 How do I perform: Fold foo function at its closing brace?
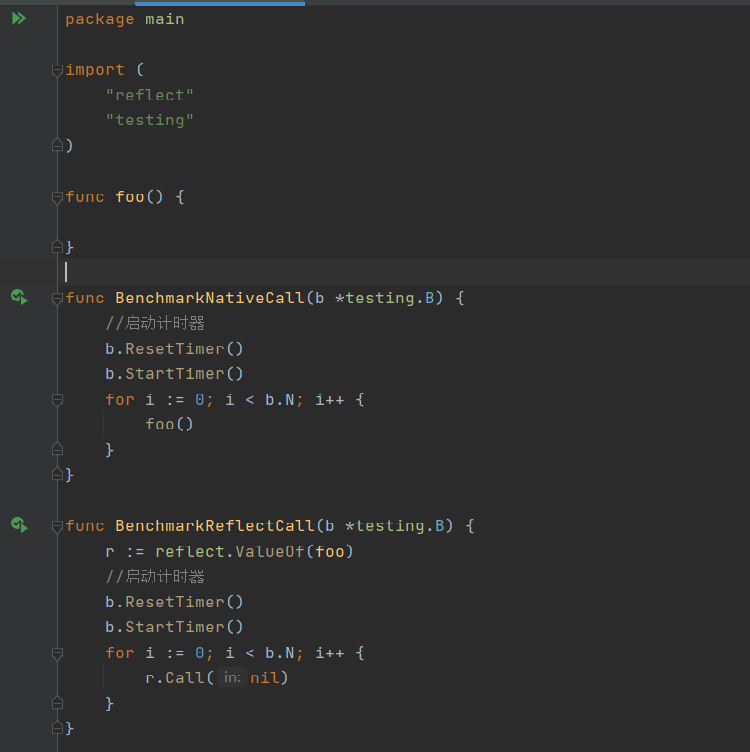pyautogui.click(x=57, y=247)
